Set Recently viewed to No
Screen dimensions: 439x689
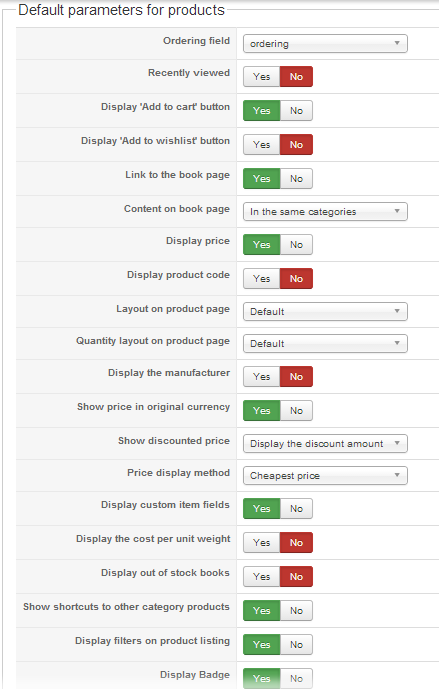click(296, 76)
